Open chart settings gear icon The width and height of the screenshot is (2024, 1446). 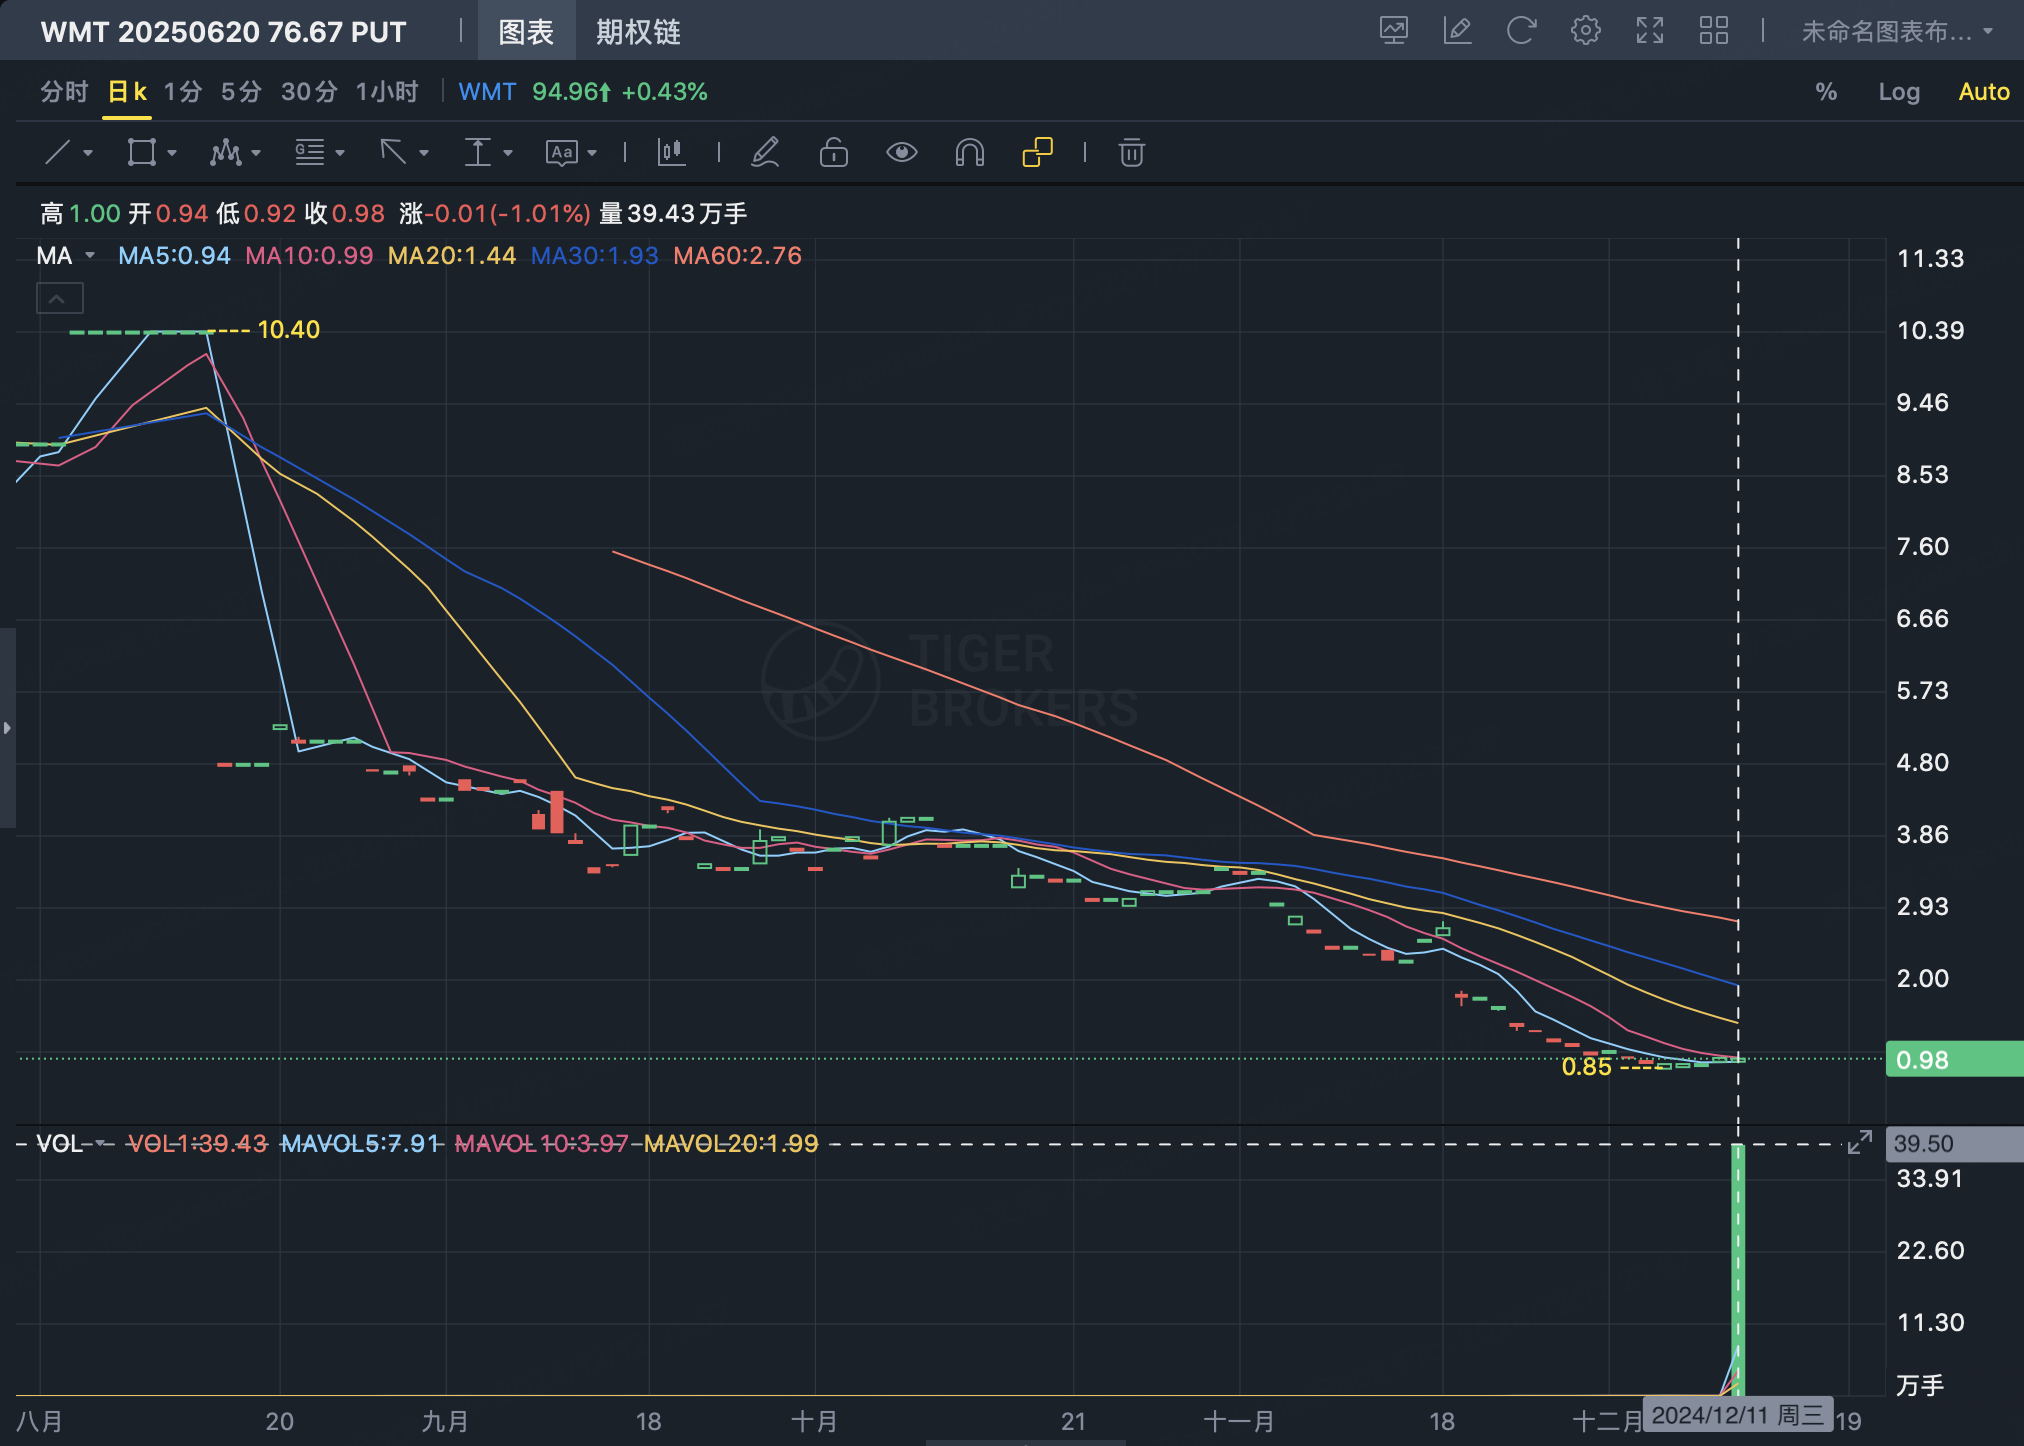click(x=1585, y=31)
